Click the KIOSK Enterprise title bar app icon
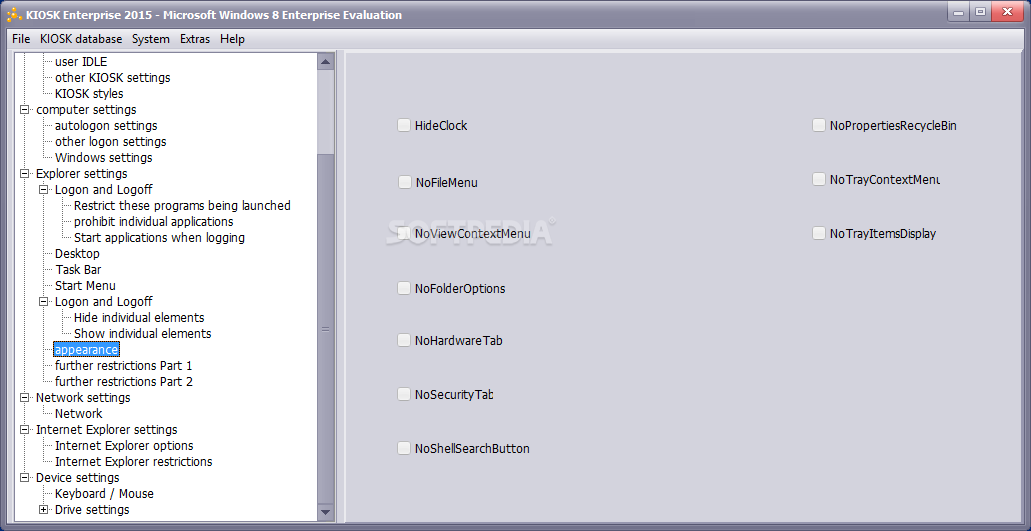The height and width of the screenshot is (531, 1031). 14,14
